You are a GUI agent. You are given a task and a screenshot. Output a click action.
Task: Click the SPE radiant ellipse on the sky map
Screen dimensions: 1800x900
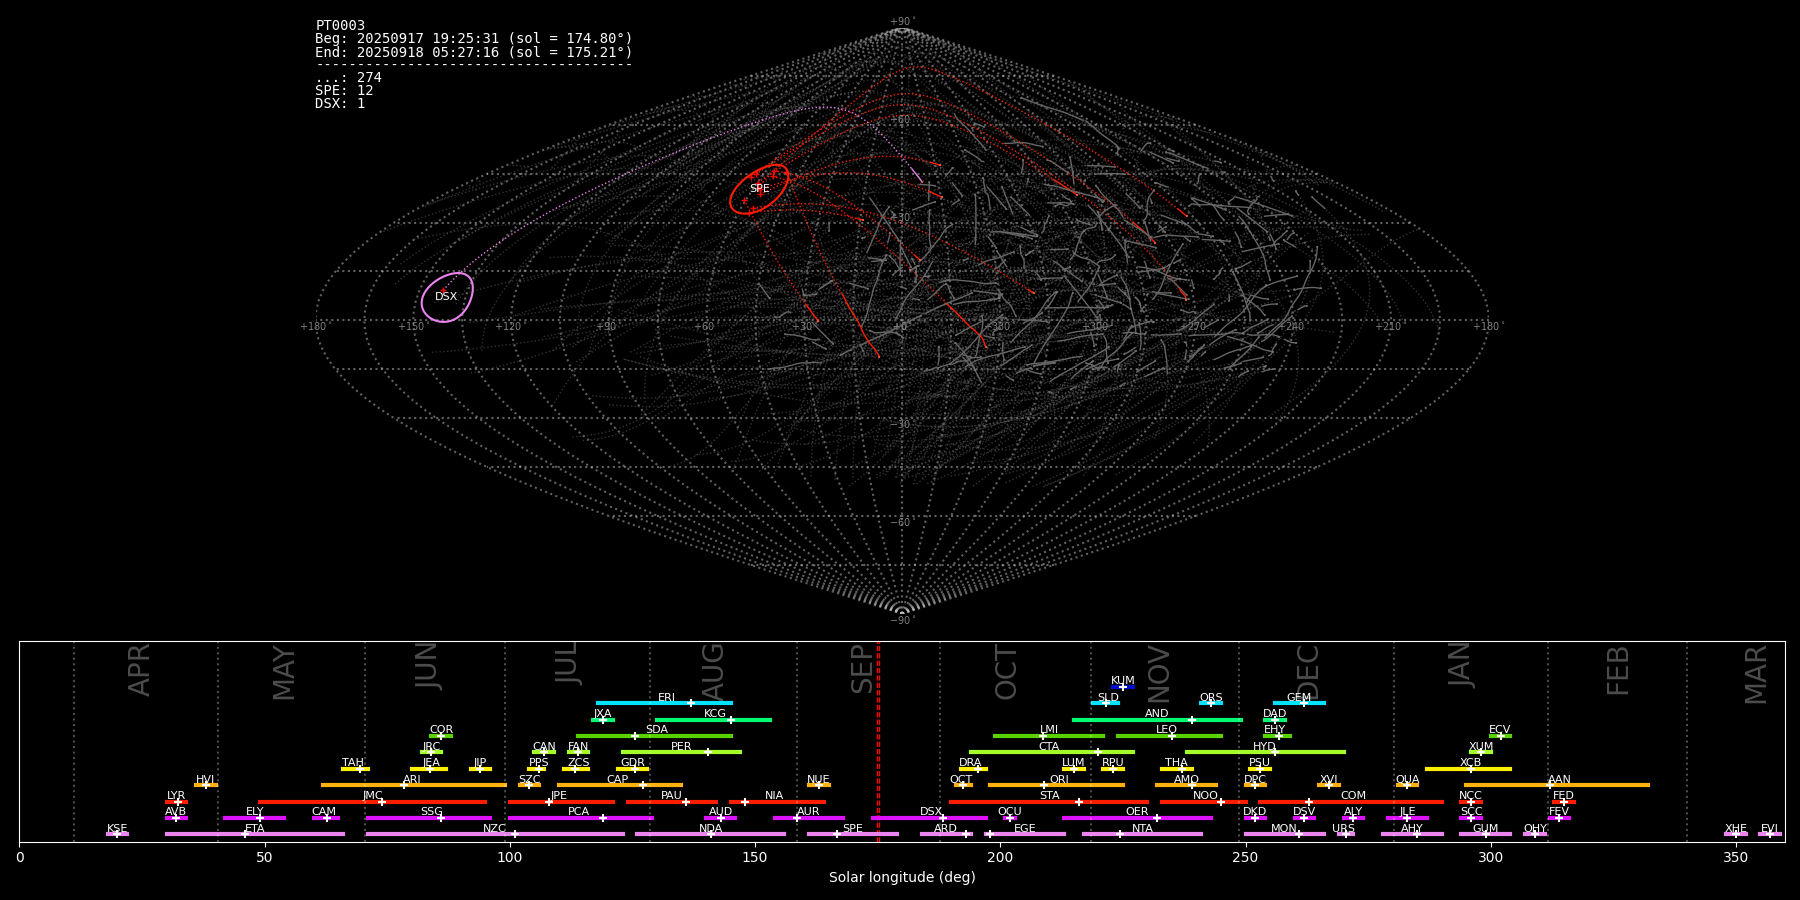tap(759, 189)
